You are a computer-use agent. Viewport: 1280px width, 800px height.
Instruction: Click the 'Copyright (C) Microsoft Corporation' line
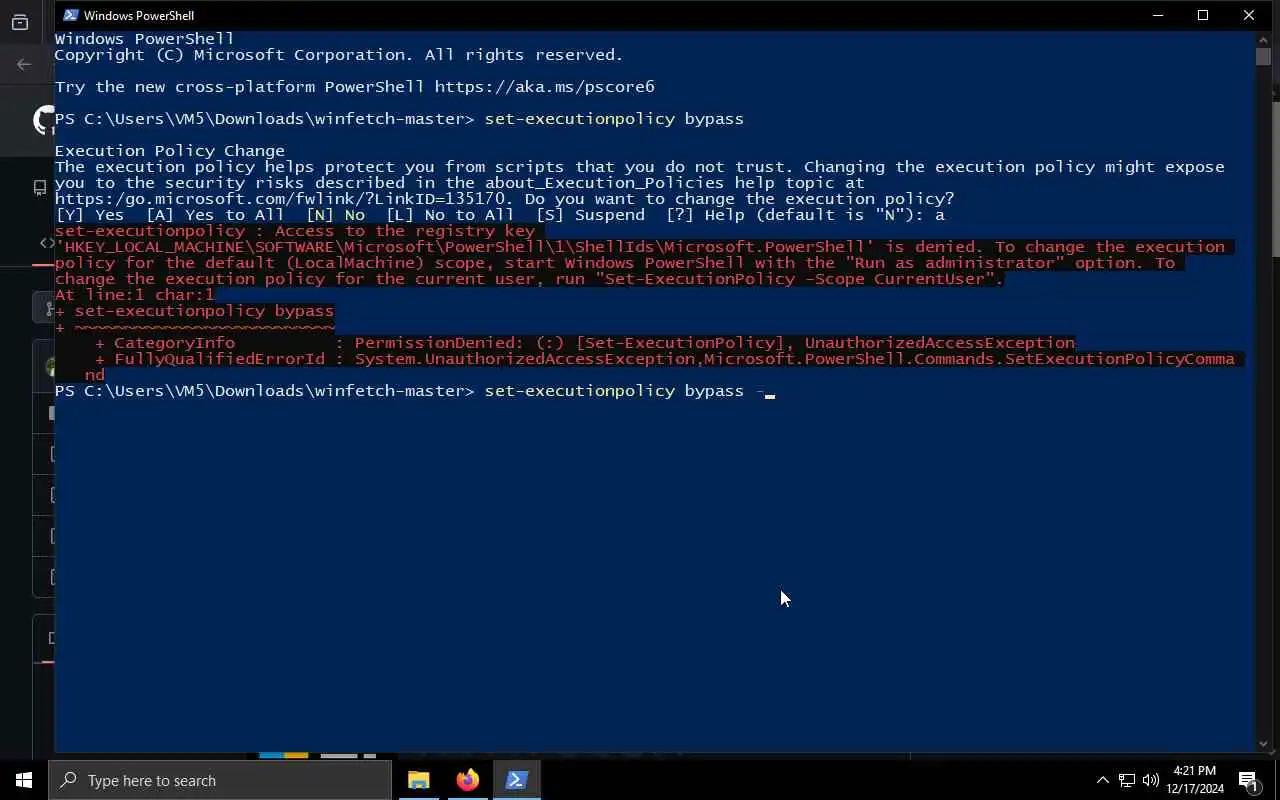tap(339, 55)
